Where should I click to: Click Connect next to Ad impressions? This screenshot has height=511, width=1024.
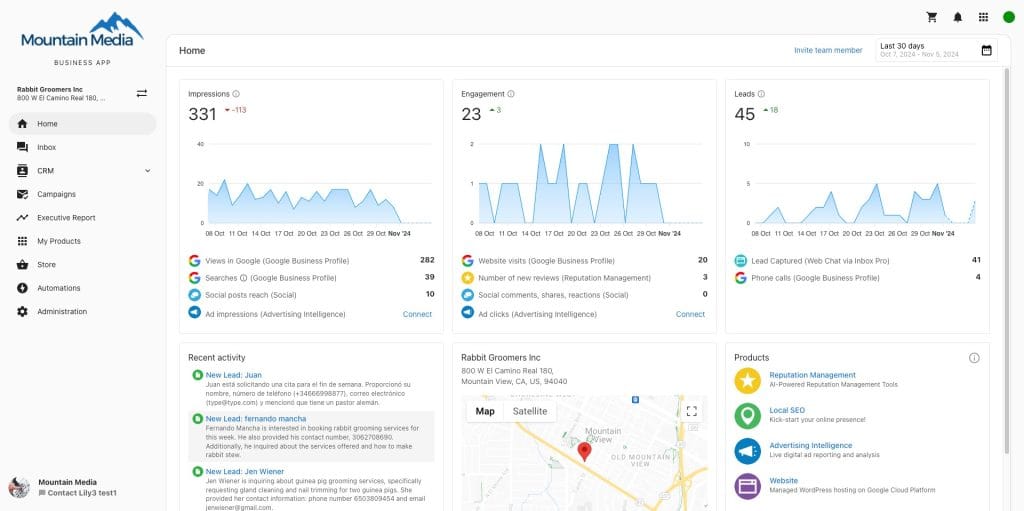[x=417, y=314]
